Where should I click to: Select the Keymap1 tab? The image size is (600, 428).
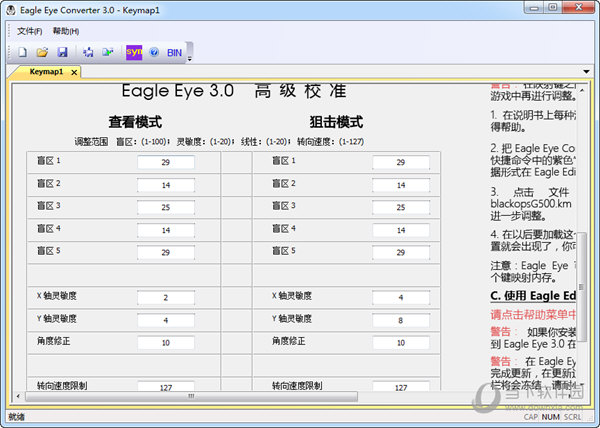[46, 72]
